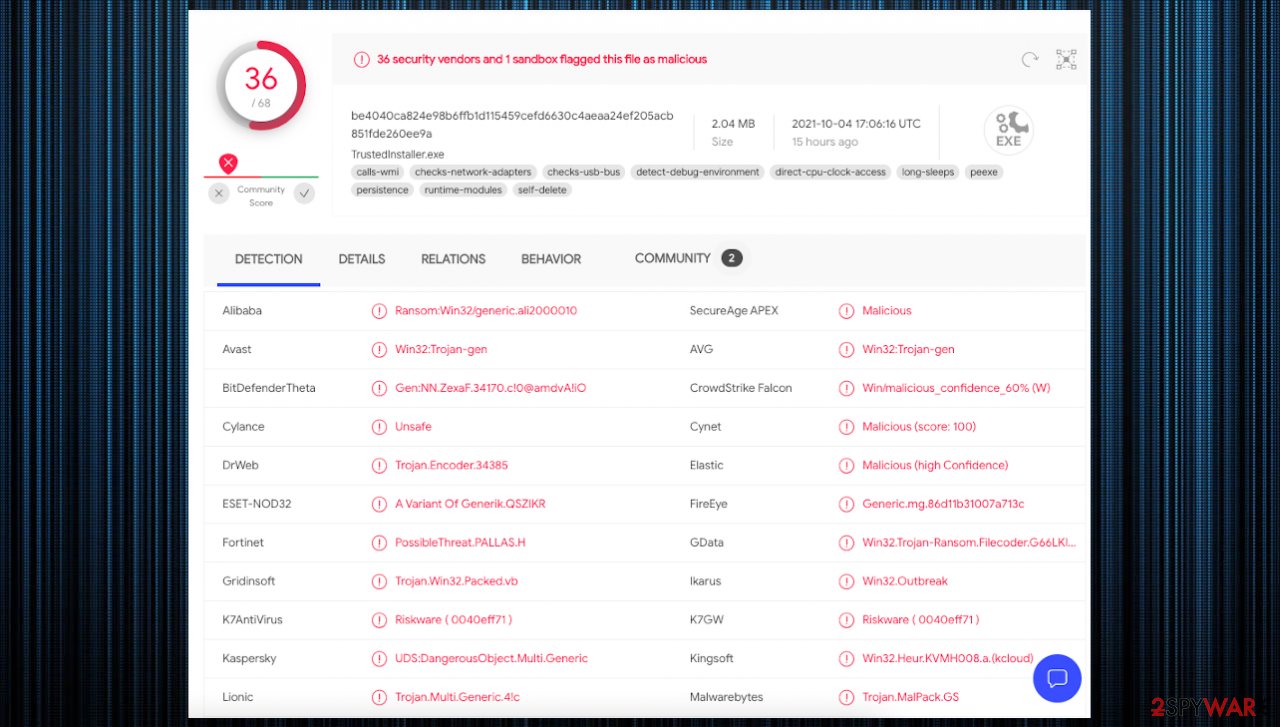Viewport: 1280px width, 727px height.
Task: Click the alert icon in Alibaba row
Action: tap(379, 311)
